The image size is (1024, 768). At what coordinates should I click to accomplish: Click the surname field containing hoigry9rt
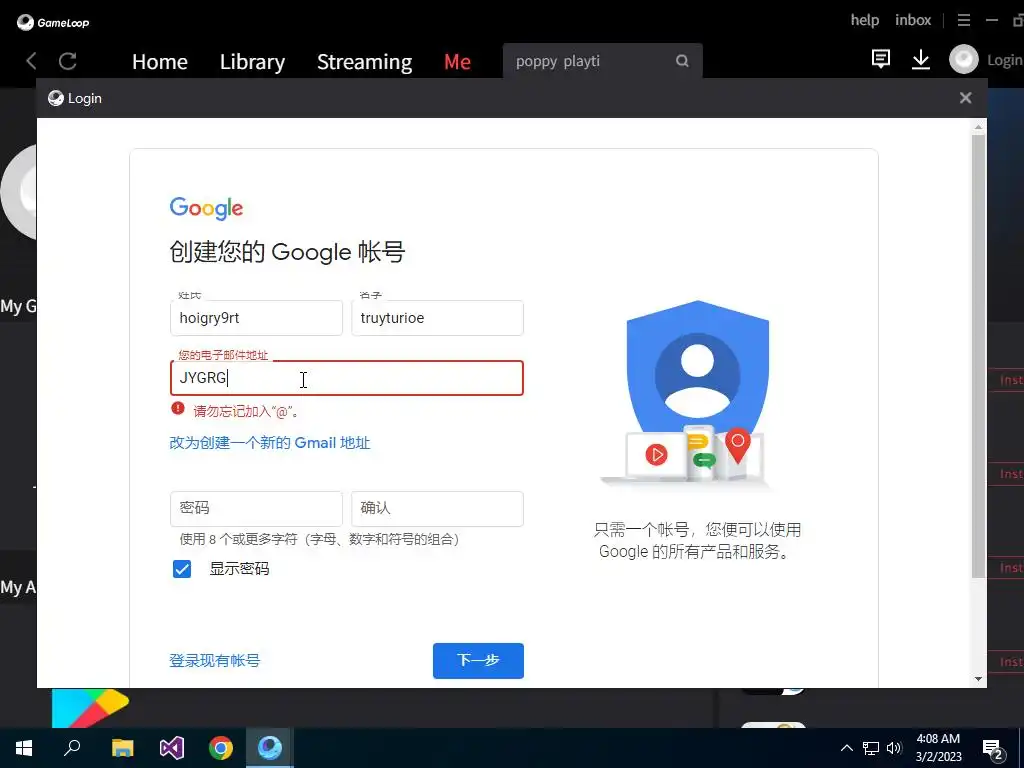(x=256, y=318)
